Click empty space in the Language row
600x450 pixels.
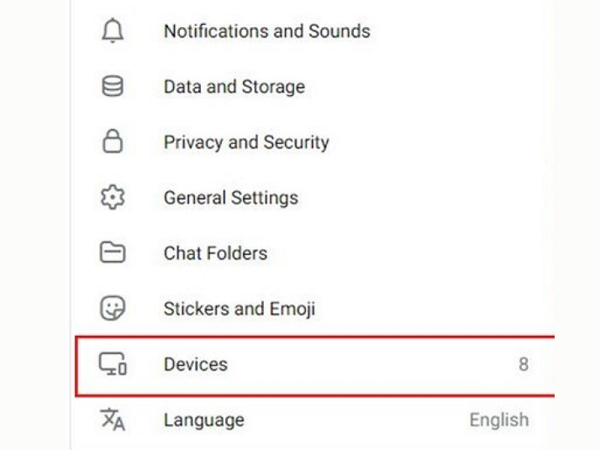[x=360, y=420]
